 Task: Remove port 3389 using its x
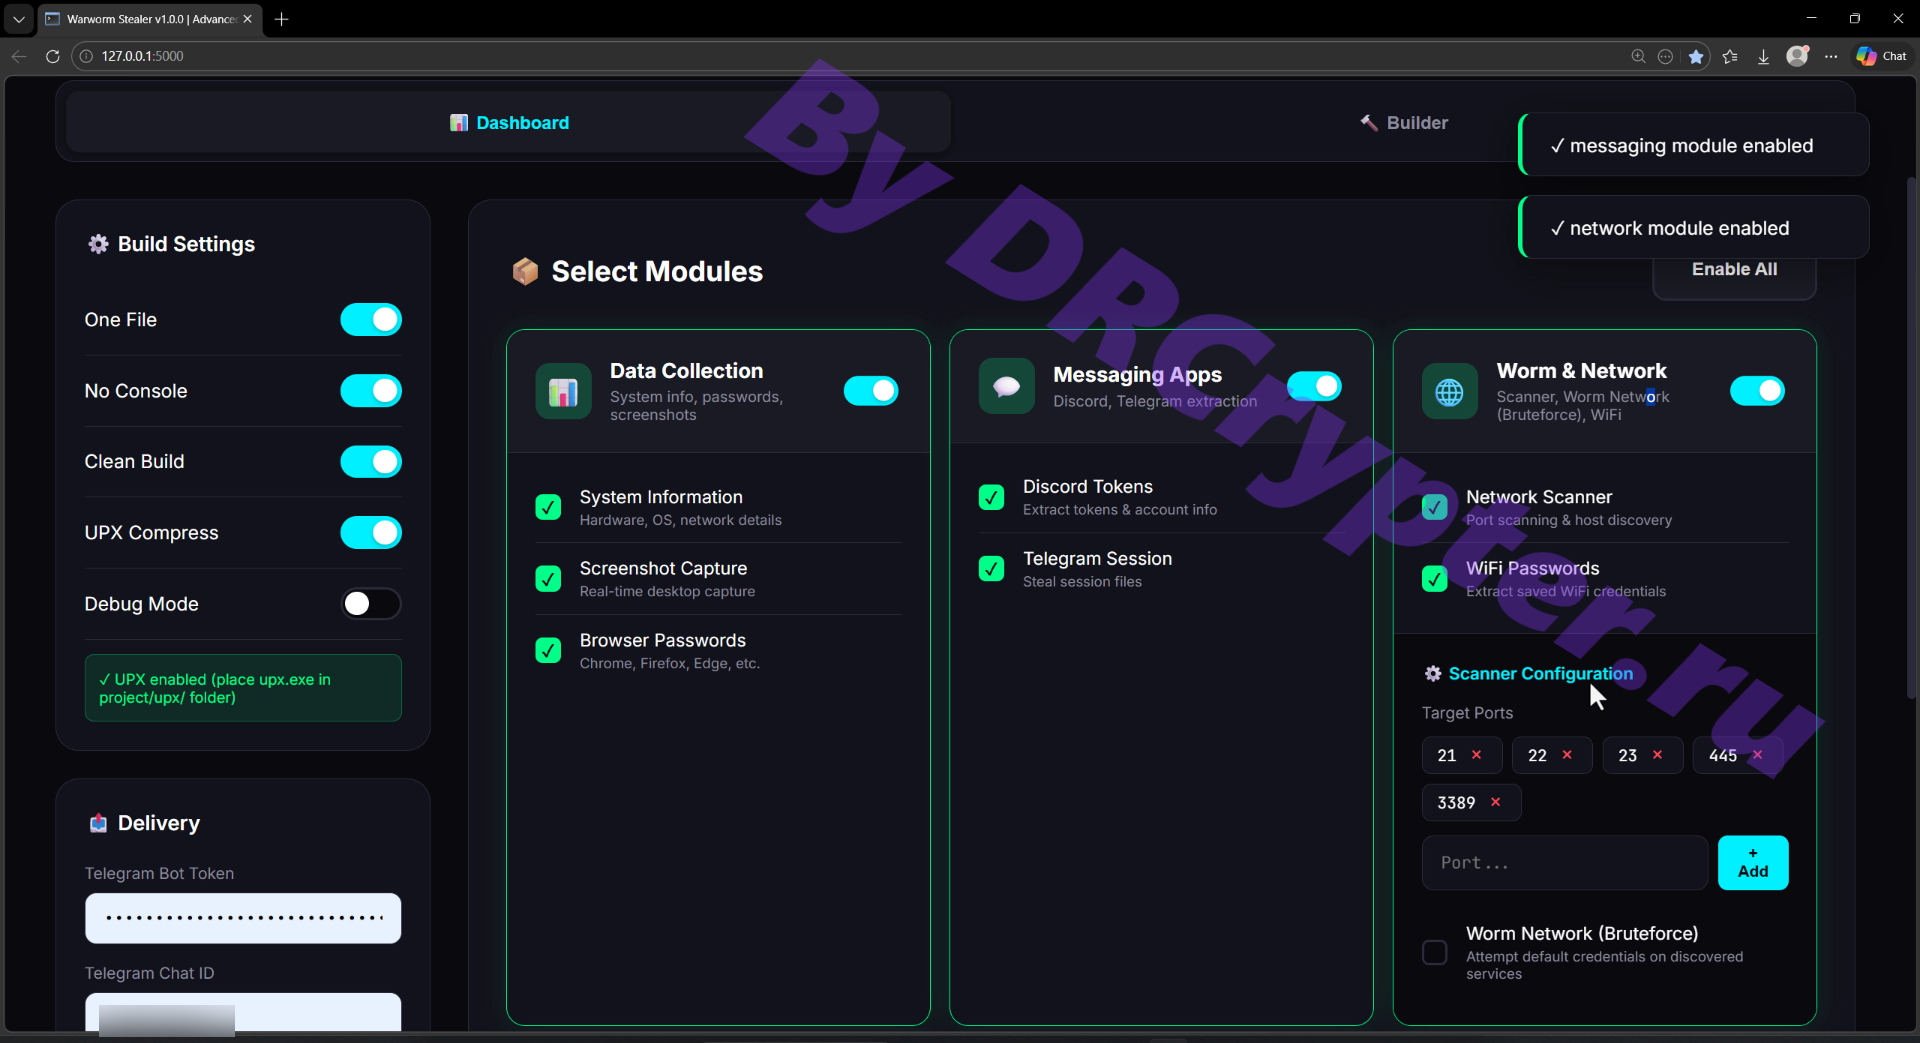[x=1496, y=802]
